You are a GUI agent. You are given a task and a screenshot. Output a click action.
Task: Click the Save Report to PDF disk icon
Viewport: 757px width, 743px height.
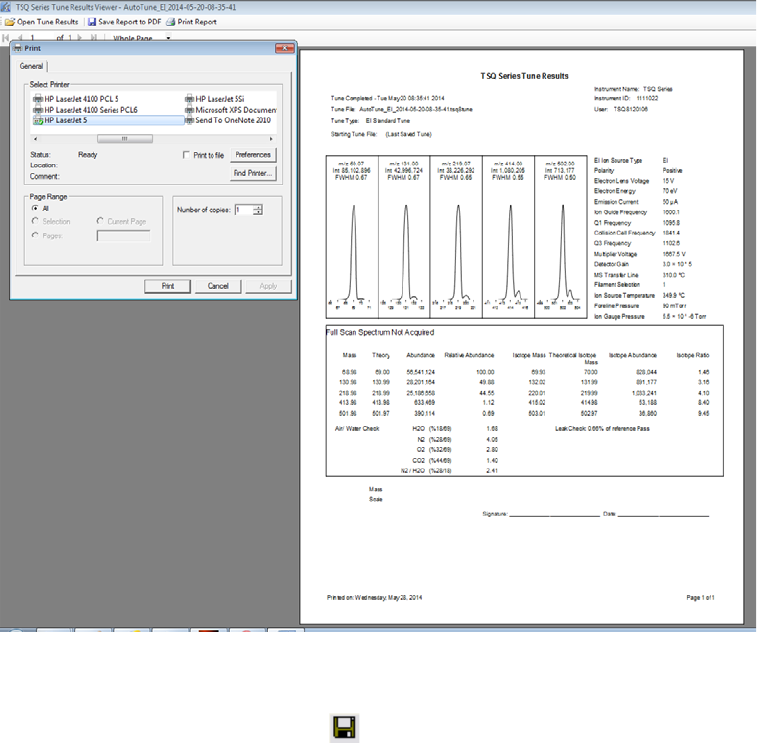click(91, 21)
